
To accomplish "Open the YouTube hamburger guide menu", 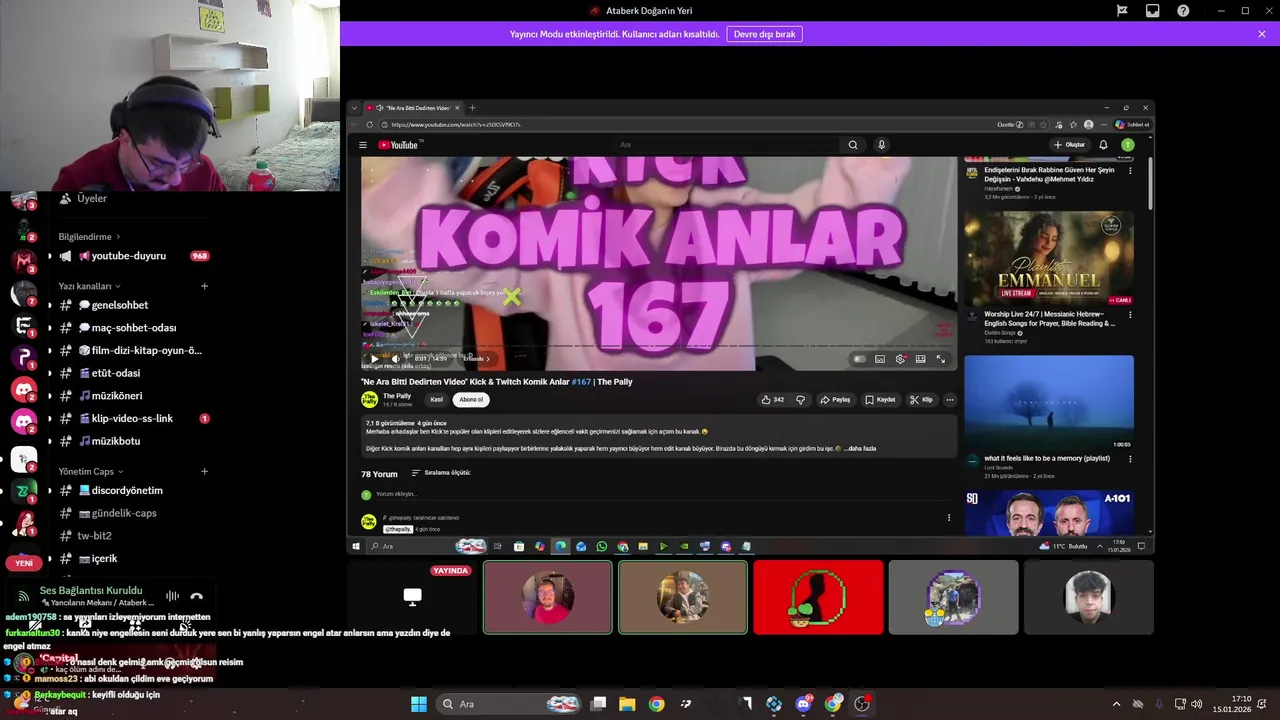I will tap(363, 145).
